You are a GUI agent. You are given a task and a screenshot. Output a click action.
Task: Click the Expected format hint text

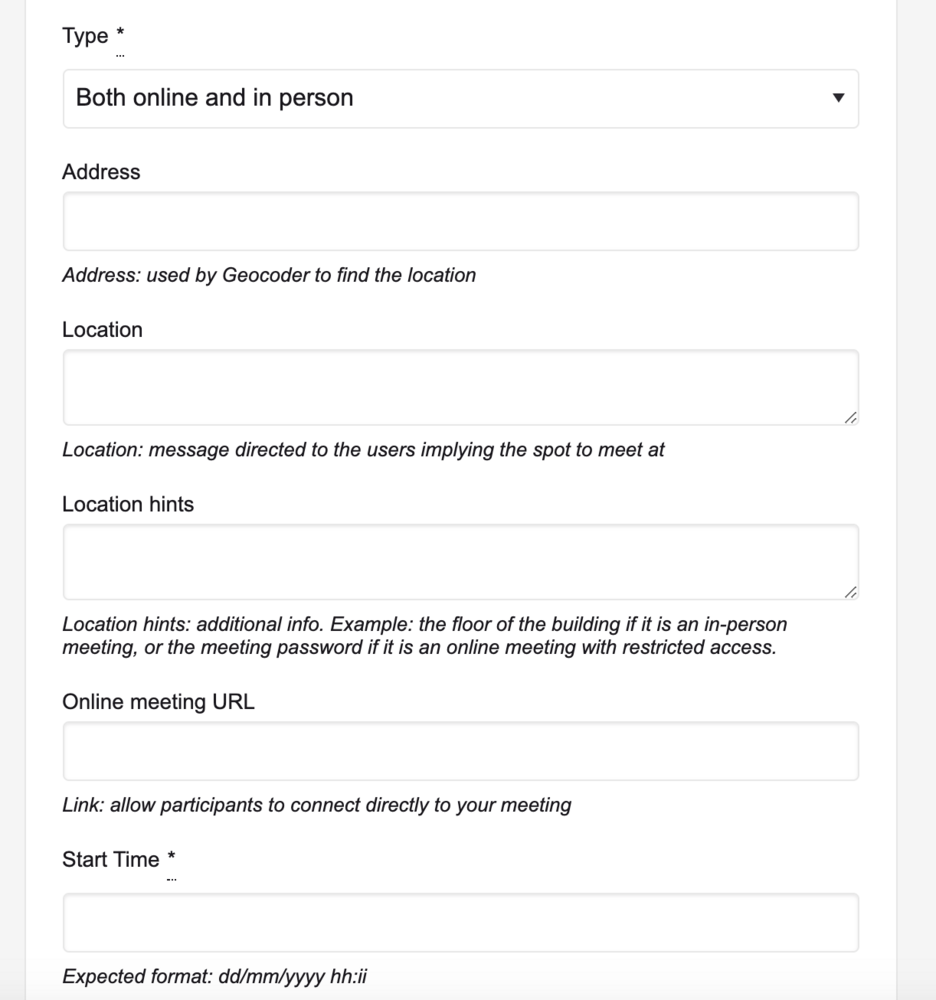(x=214, y=976)
